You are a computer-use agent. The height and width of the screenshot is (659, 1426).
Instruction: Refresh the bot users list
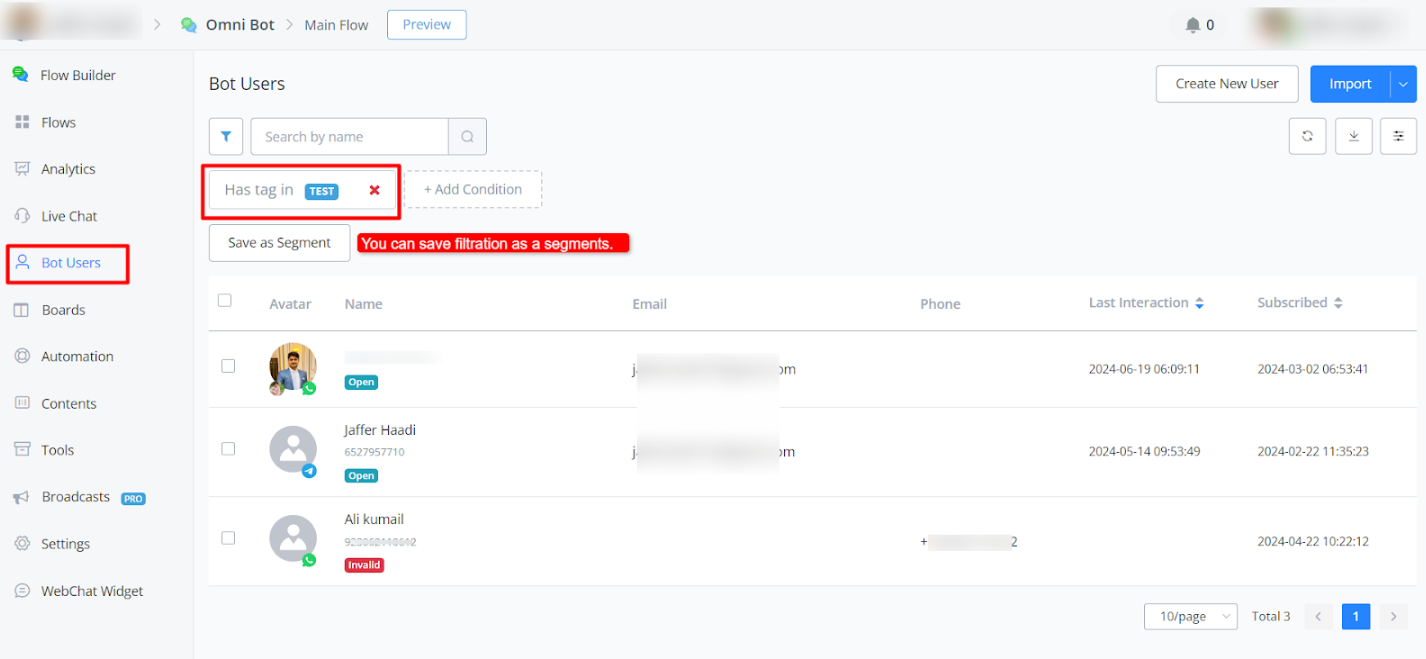(1307, 136)
